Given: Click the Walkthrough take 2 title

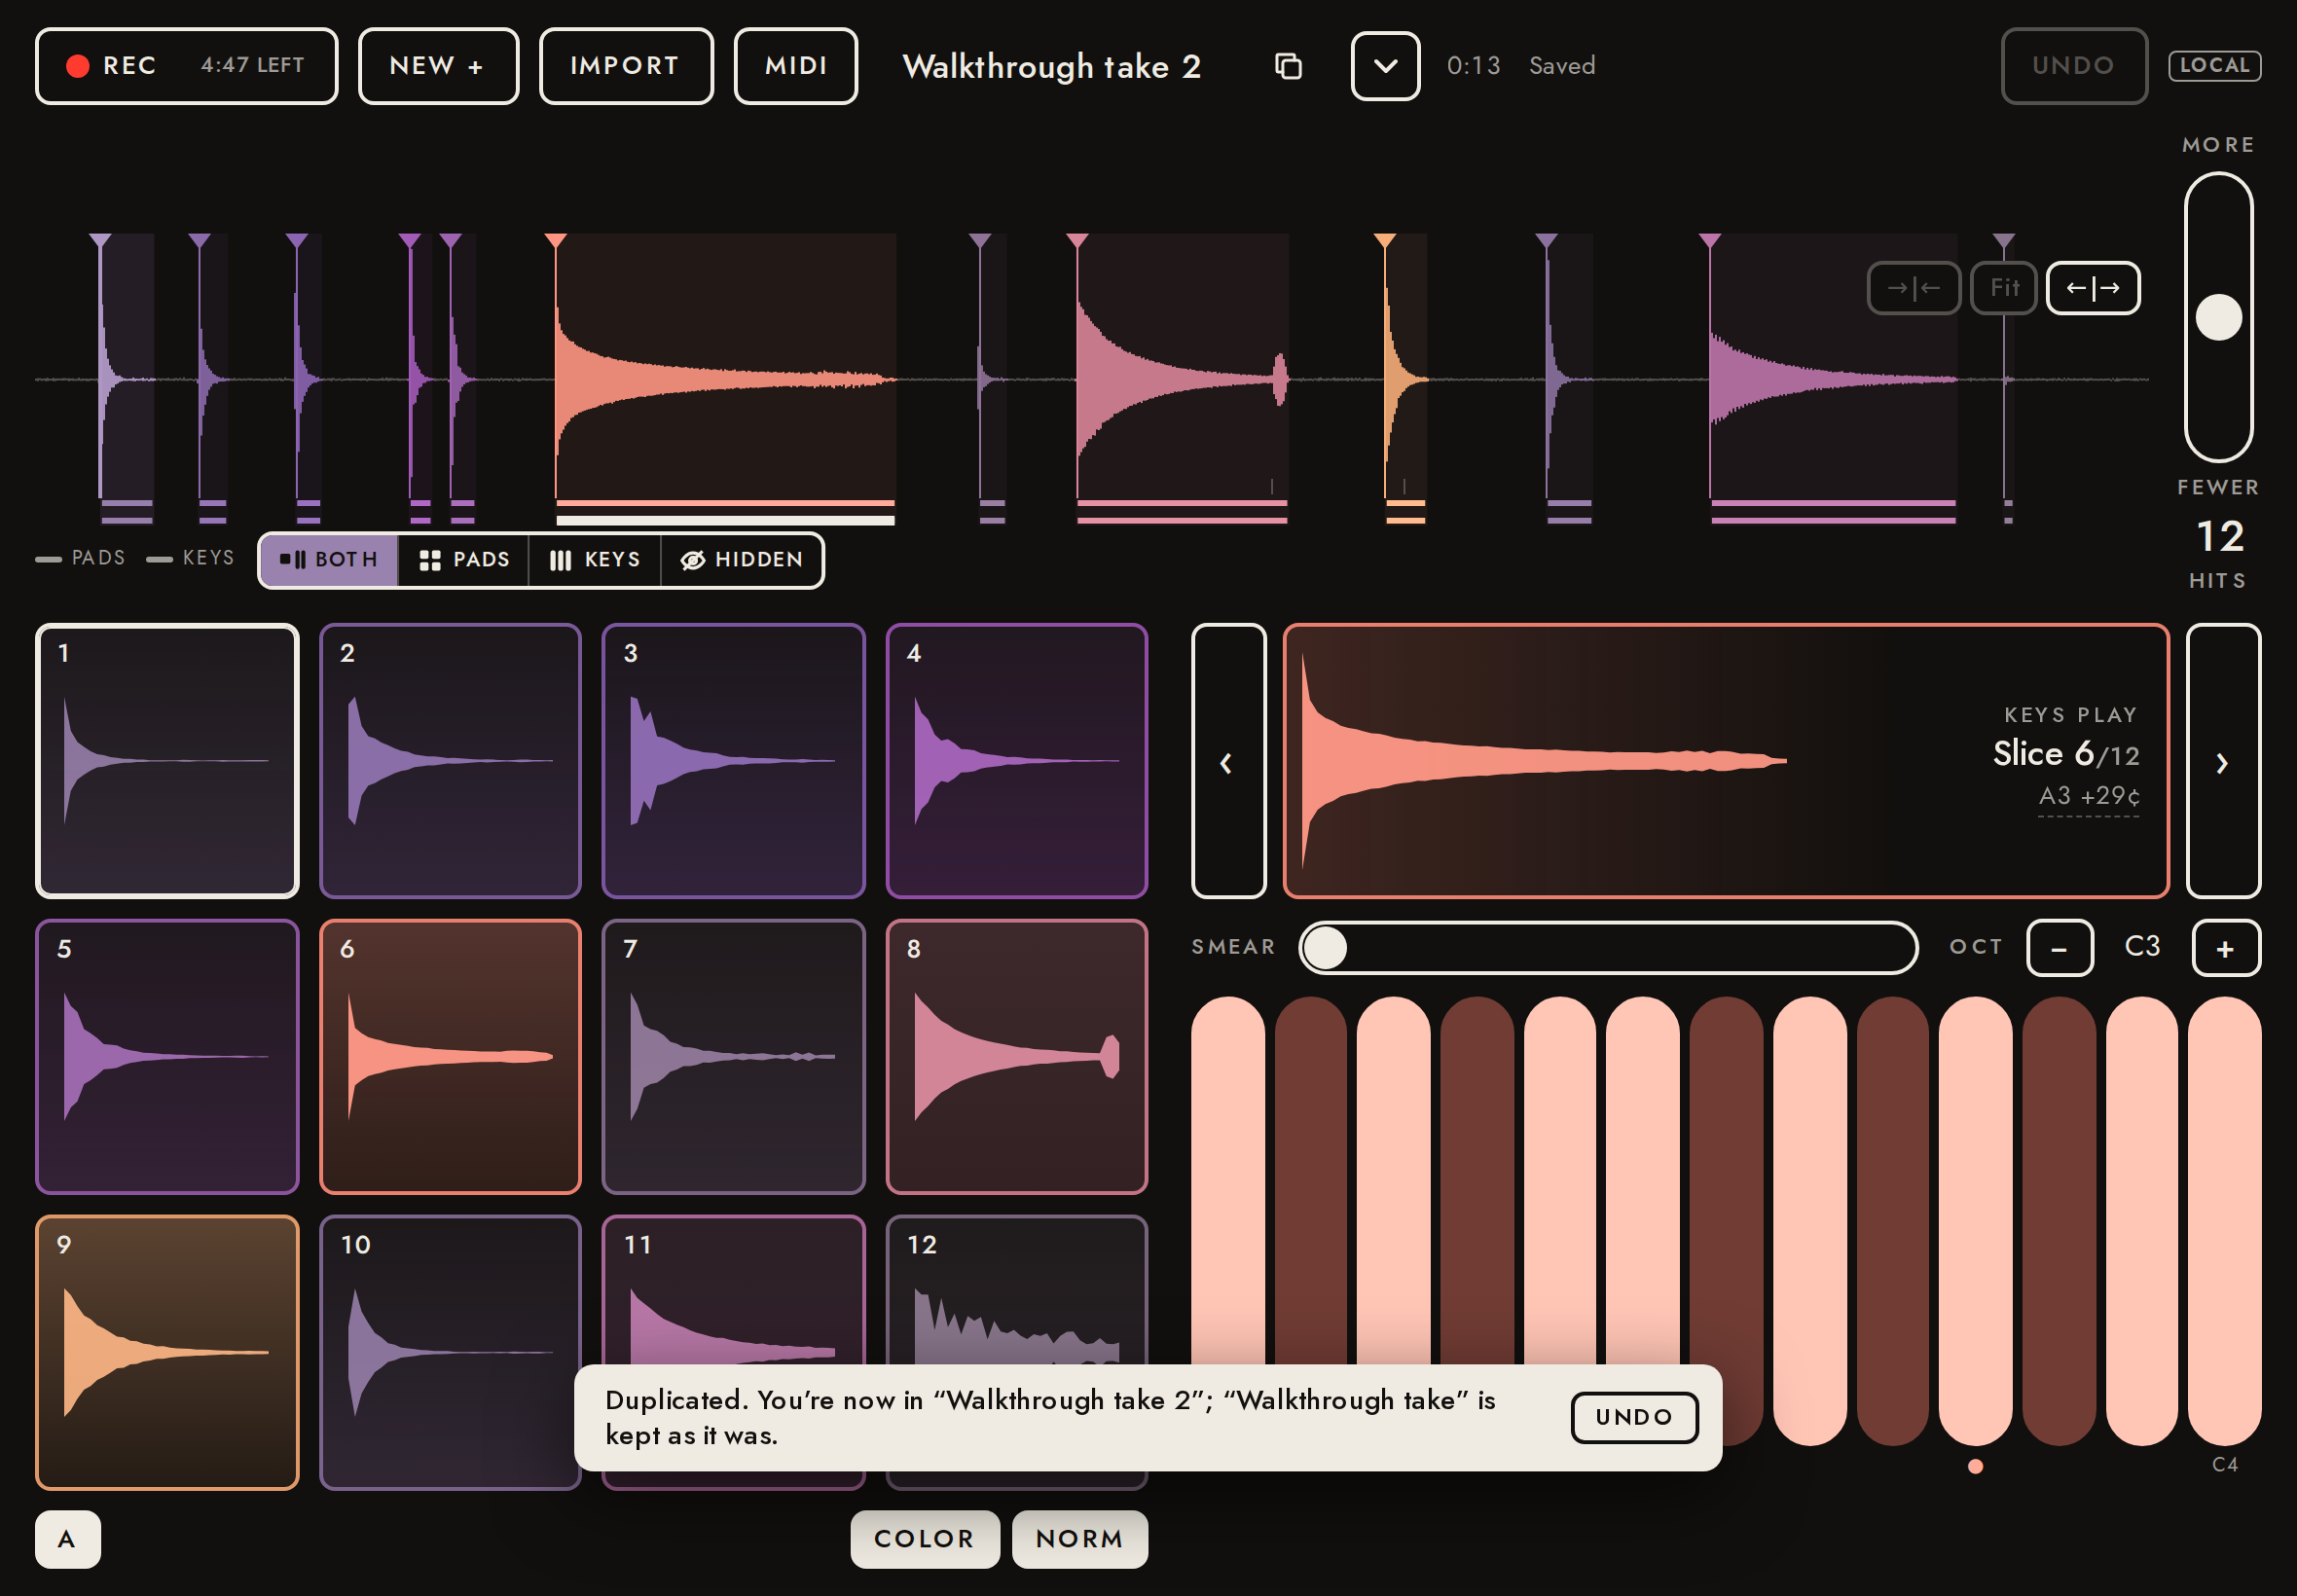Looking at the screenshot, I should pos(1051,66).
